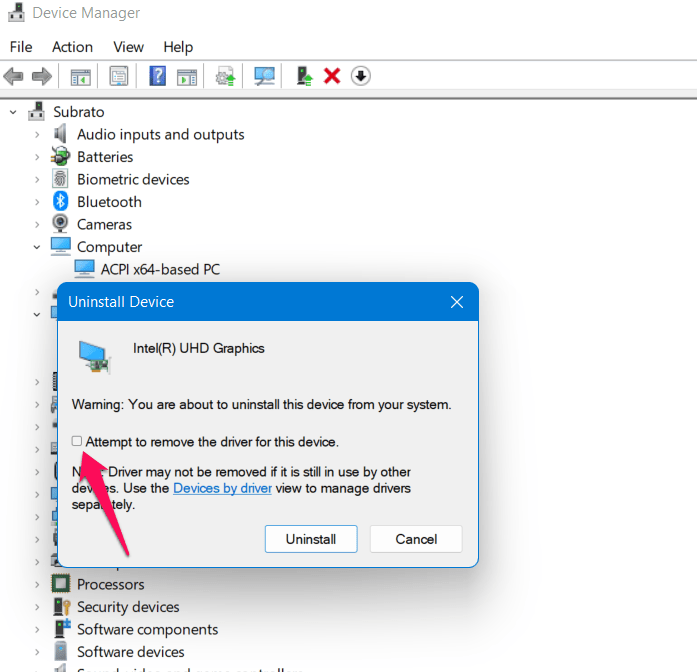Image resolution: width=697 pixels, height=672 pixels.
Task: Click red X Uninstall device icon
Action: pos(332,76)
